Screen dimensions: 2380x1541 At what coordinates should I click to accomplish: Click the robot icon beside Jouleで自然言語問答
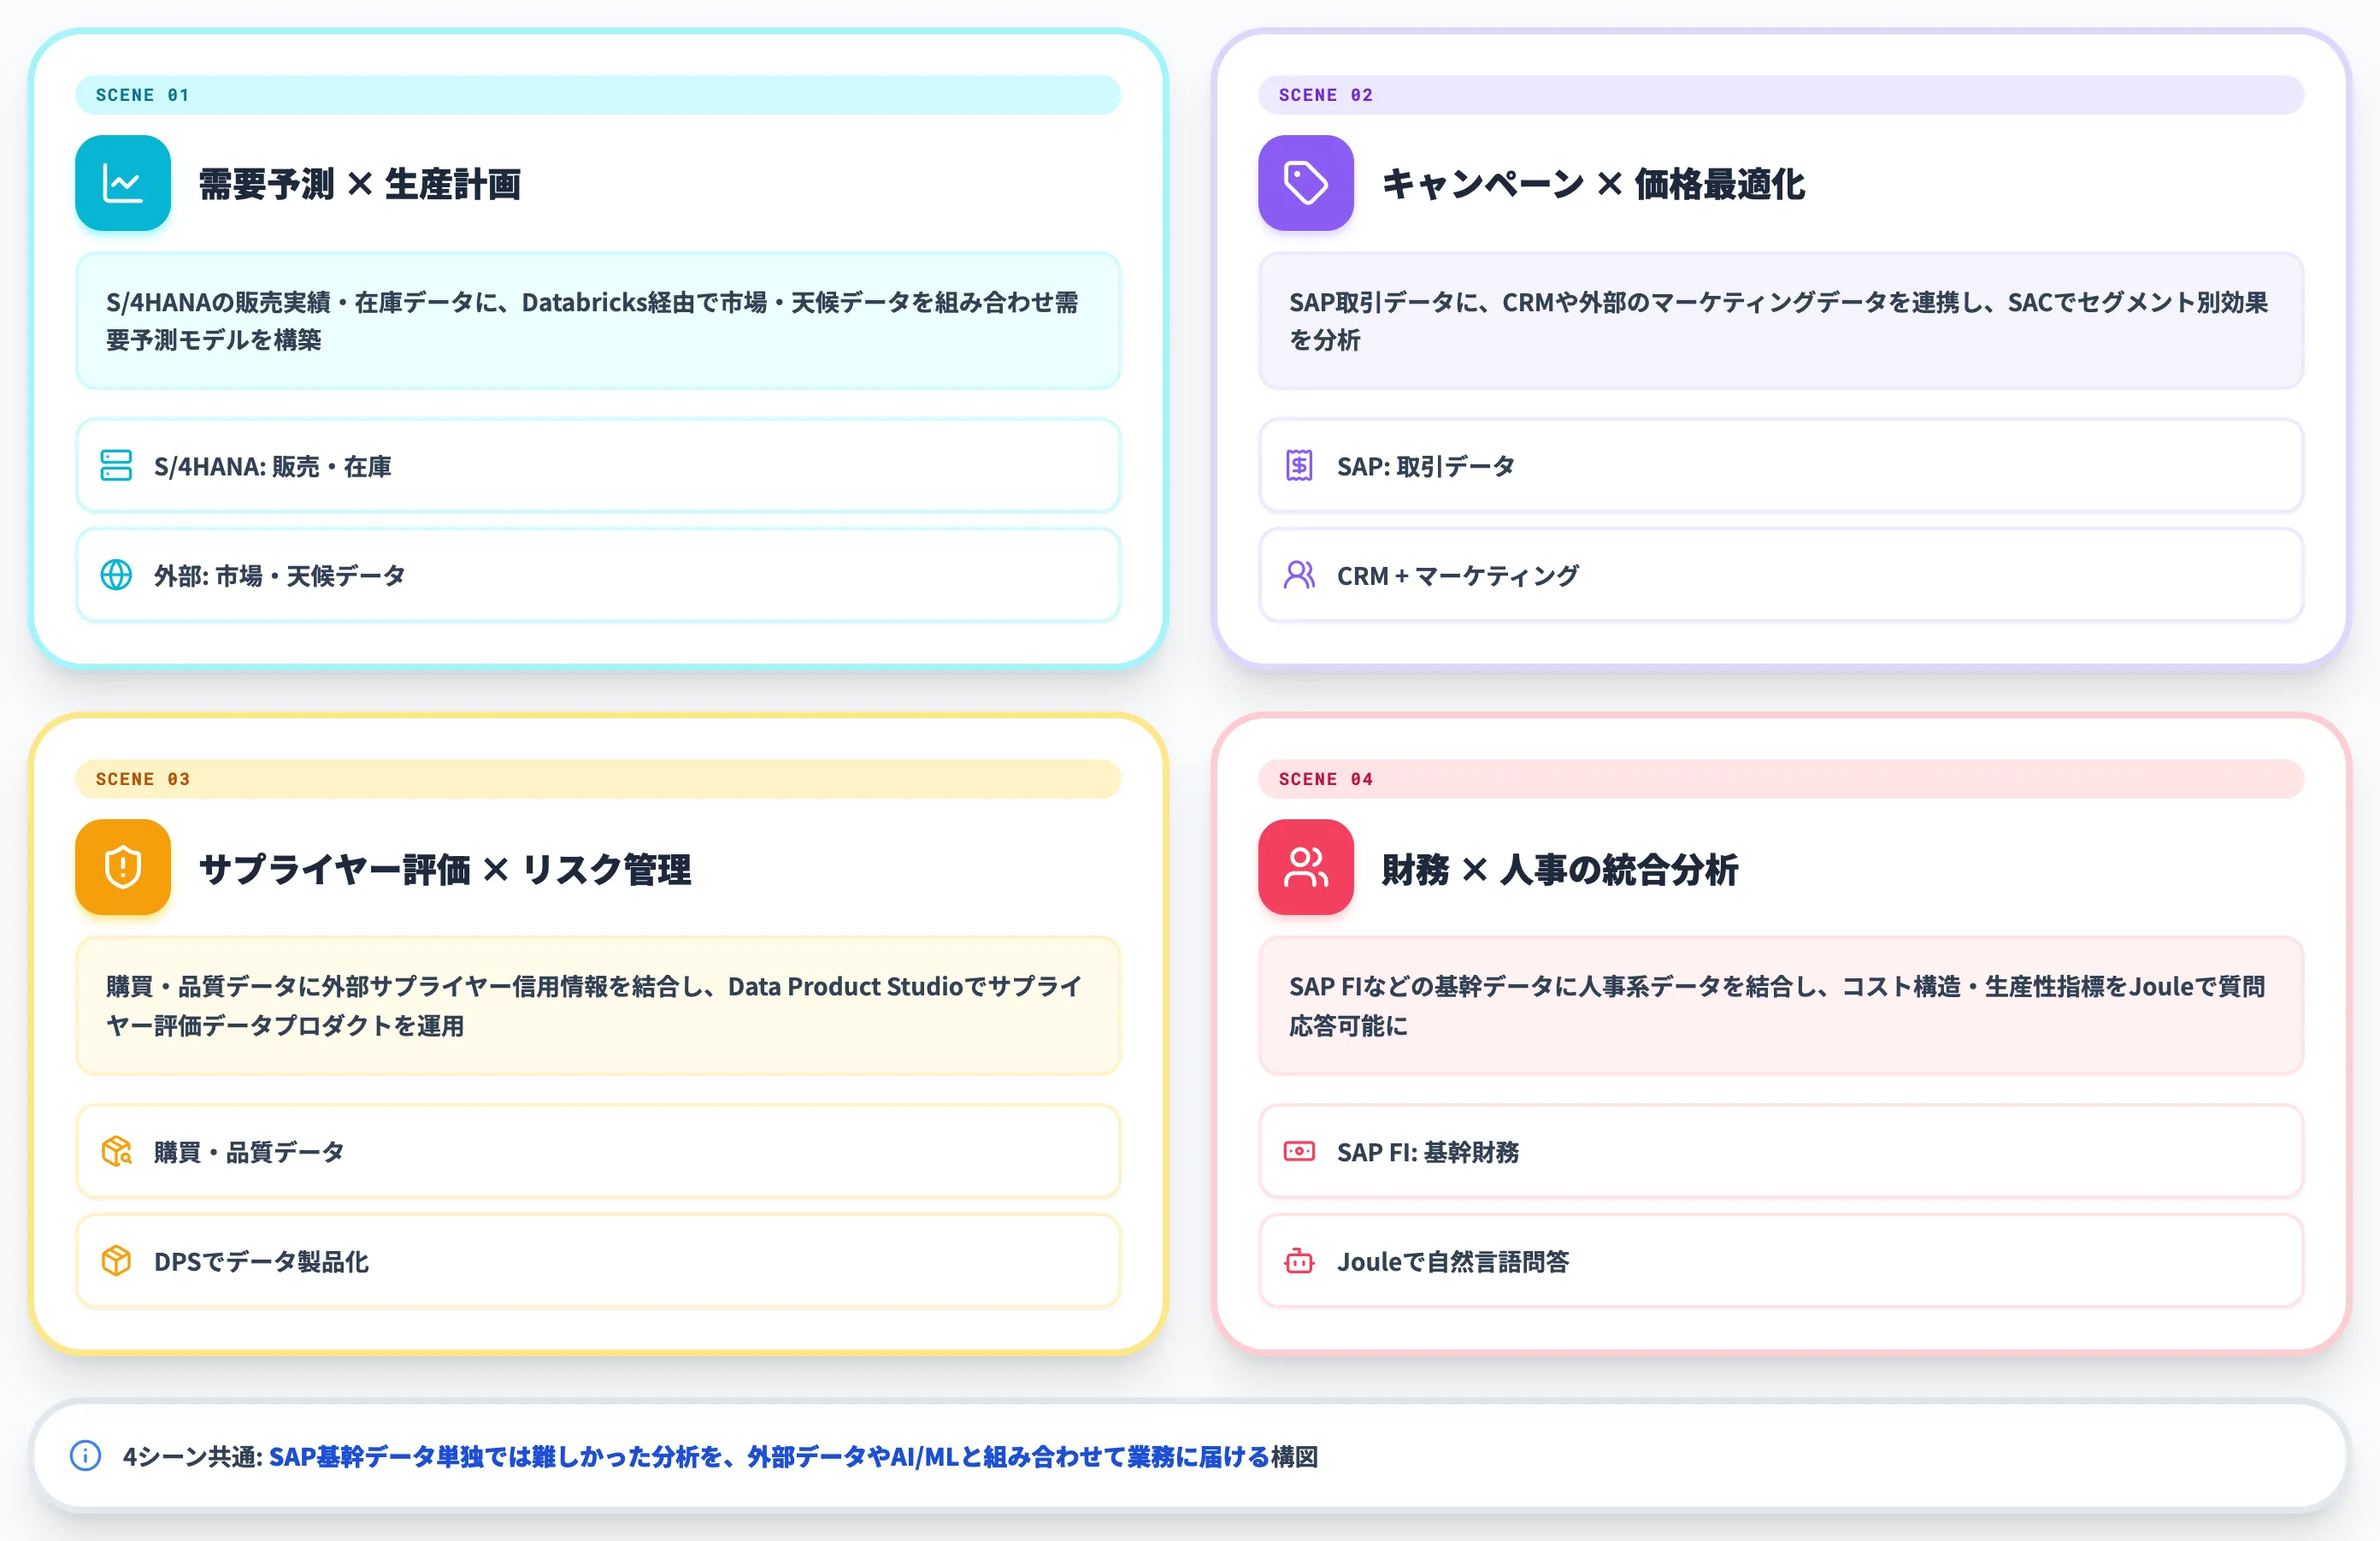[1299, 1261]
